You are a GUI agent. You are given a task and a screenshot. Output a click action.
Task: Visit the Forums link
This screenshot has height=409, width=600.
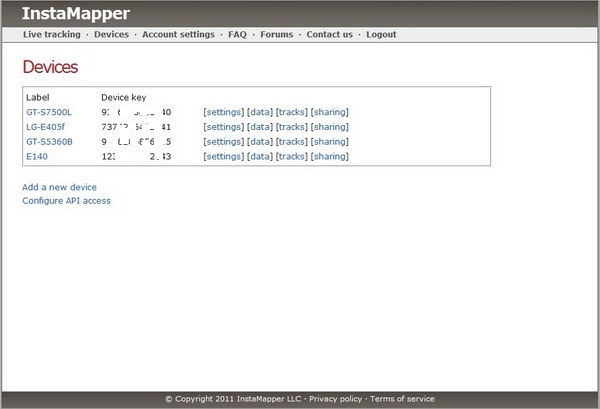[277, 34]
